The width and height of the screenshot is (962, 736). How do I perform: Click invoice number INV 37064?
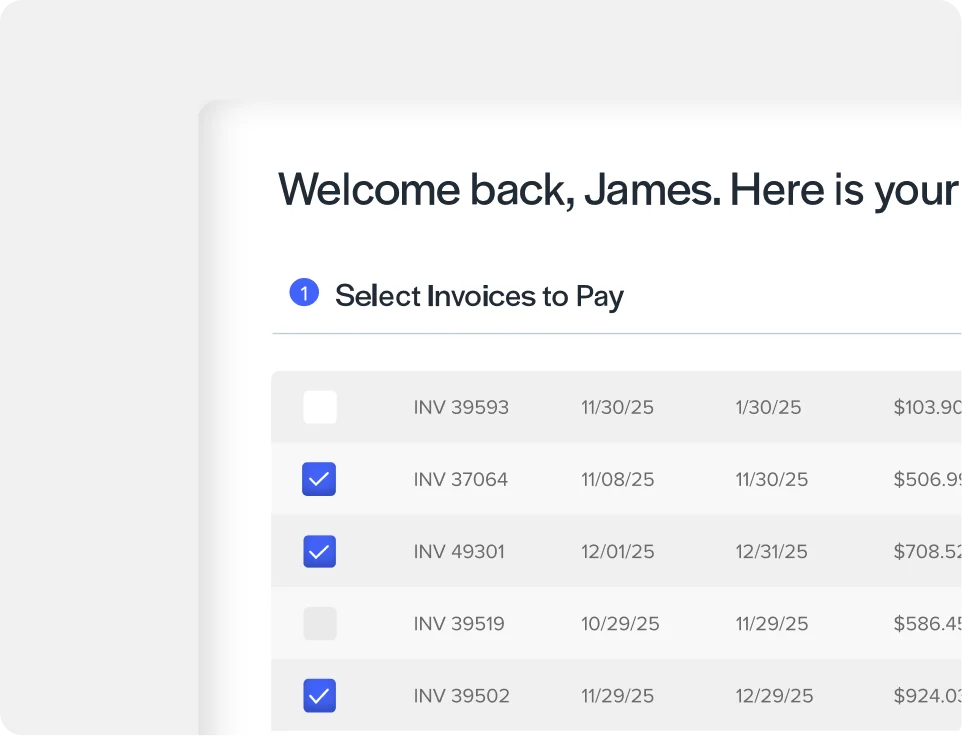[461, 479]
